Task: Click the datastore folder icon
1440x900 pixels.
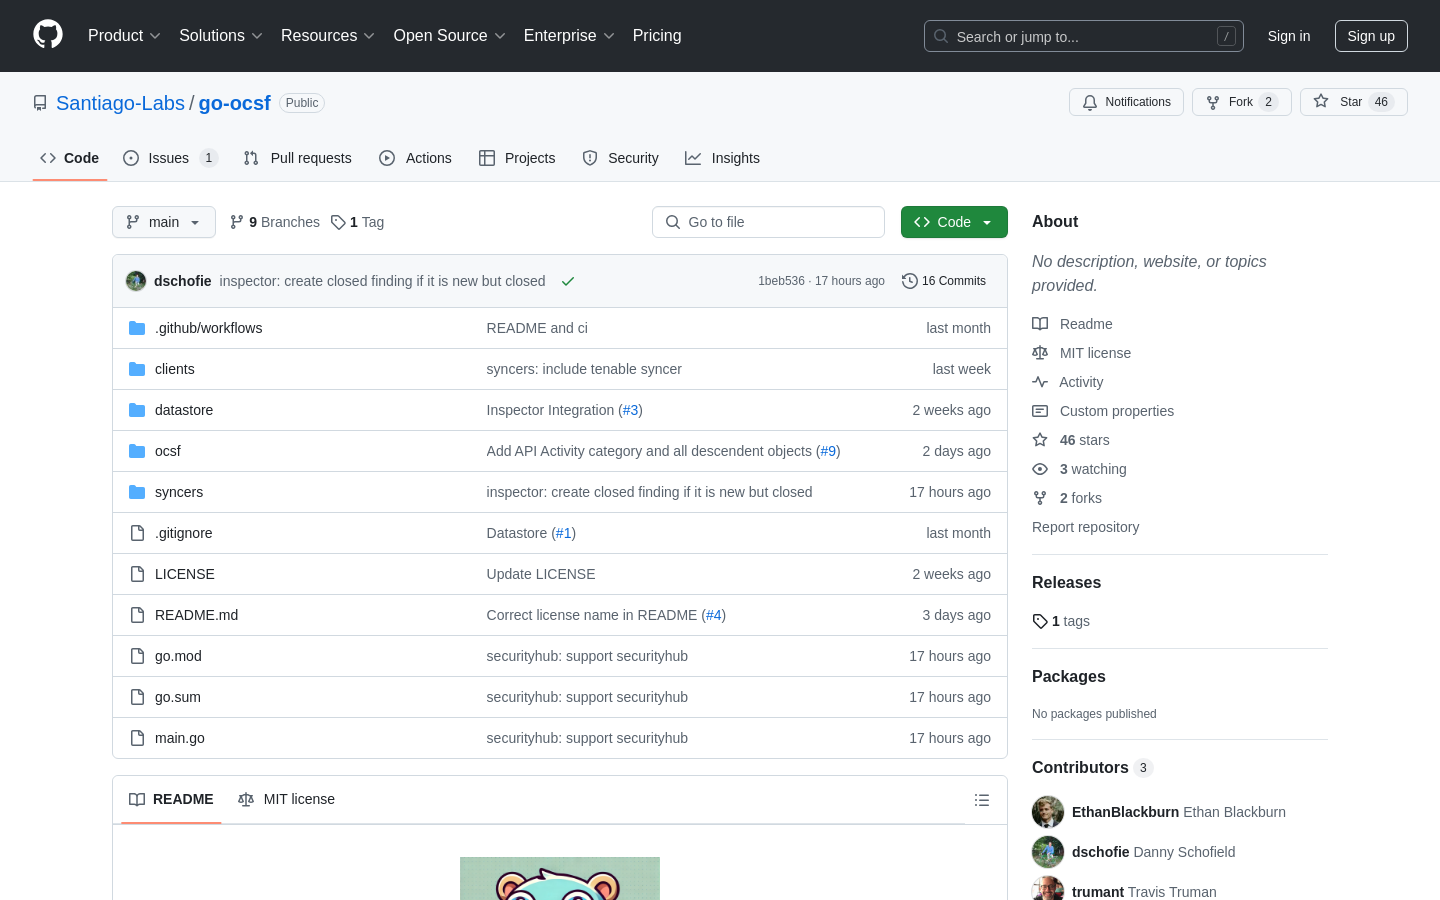Action: click(x=137, y=410)
